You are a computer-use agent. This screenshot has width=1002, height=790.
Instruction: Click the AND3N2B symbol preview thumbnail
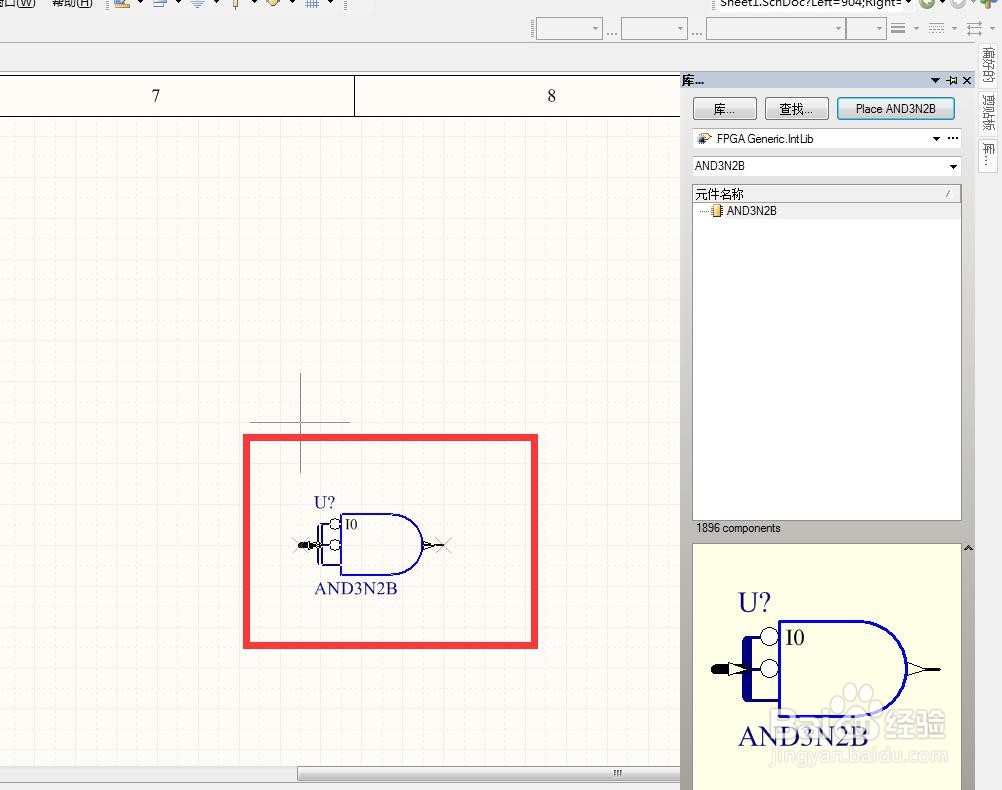tap(827, 667)
